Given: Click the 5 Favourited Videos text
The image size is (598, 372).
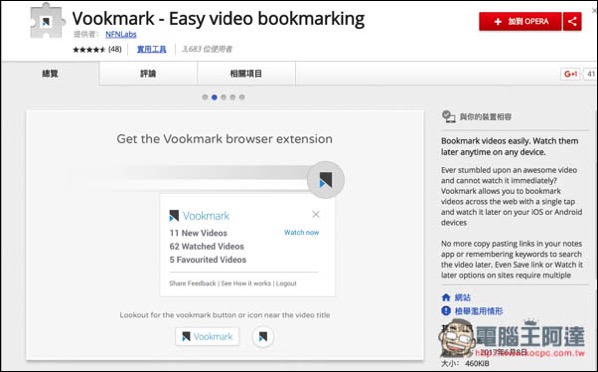Looking at the screenshot, I should tap(208, 259).
